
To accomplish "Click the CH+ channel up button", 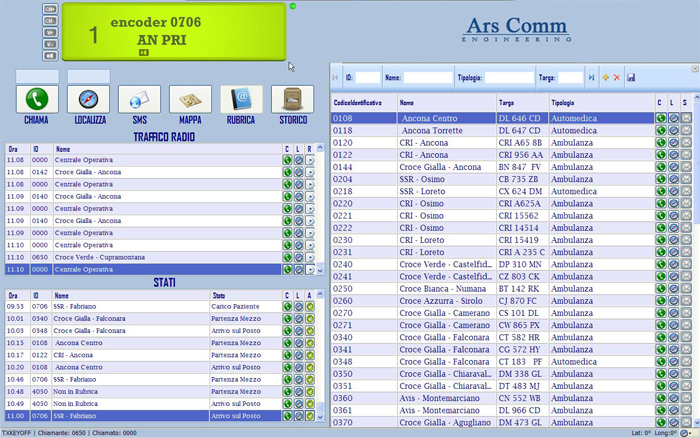I will [50, 9].
